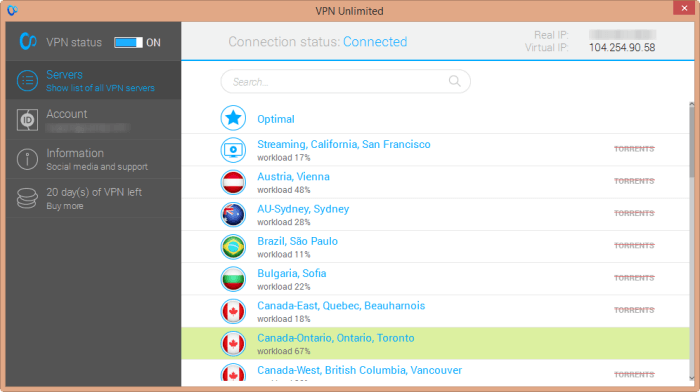Viewport: 700px width, 392px height.
Task: Click Canada-East flag icon
Action: (233, 311)
